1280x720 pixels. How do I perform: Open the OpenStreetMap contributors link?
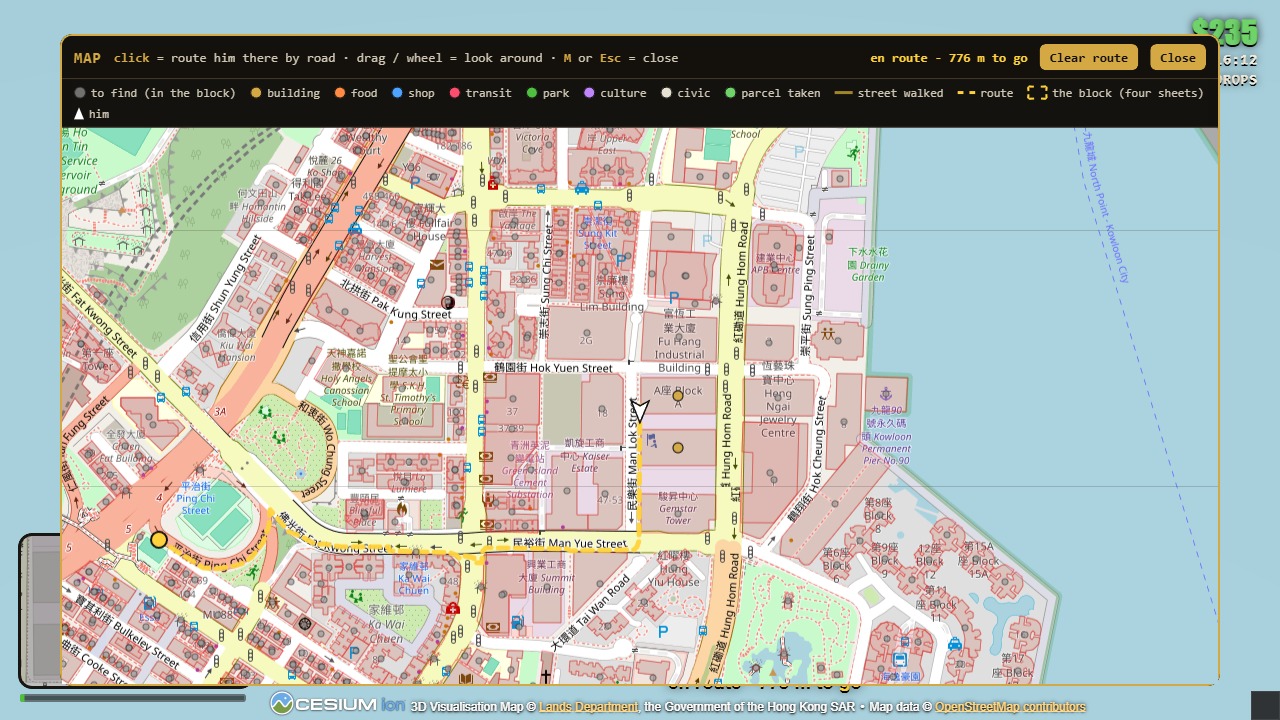(x=1010, y=707)
